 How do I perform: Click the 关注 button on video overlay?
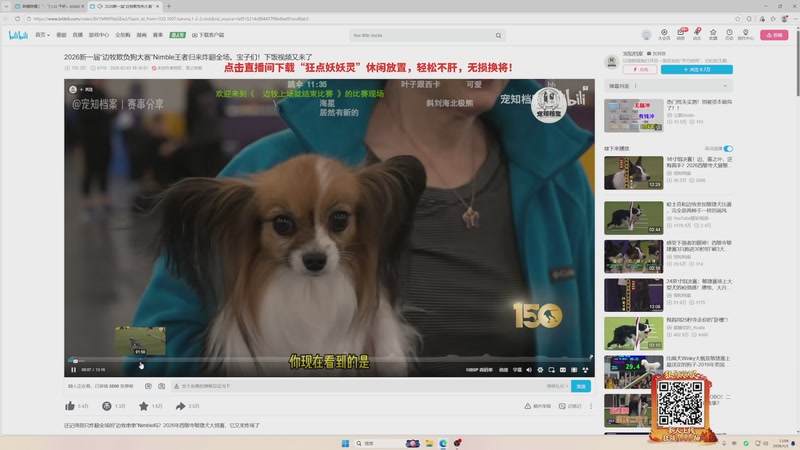click(86, 89)
